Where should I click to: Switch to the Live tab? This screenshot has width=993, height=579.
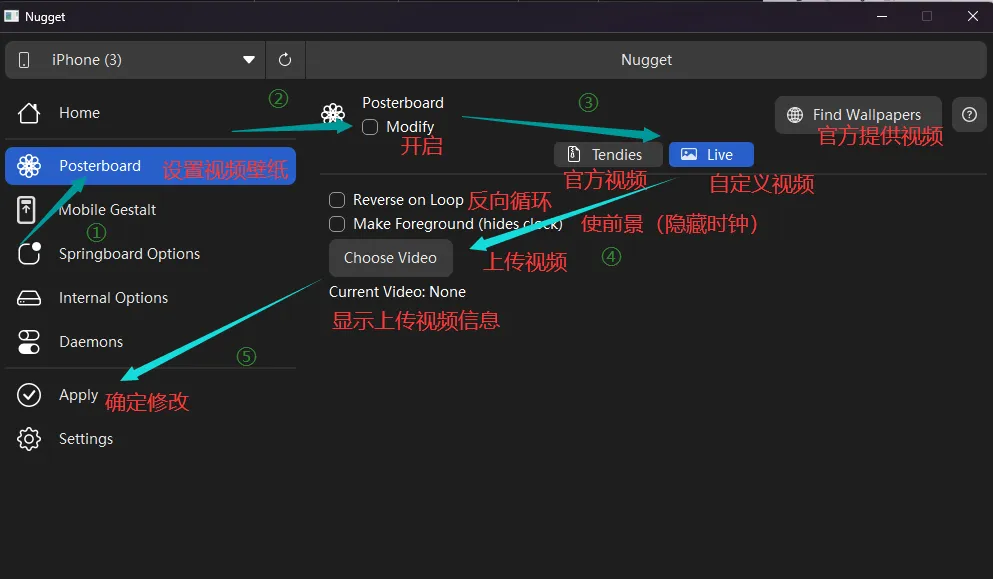click(711, 155)
